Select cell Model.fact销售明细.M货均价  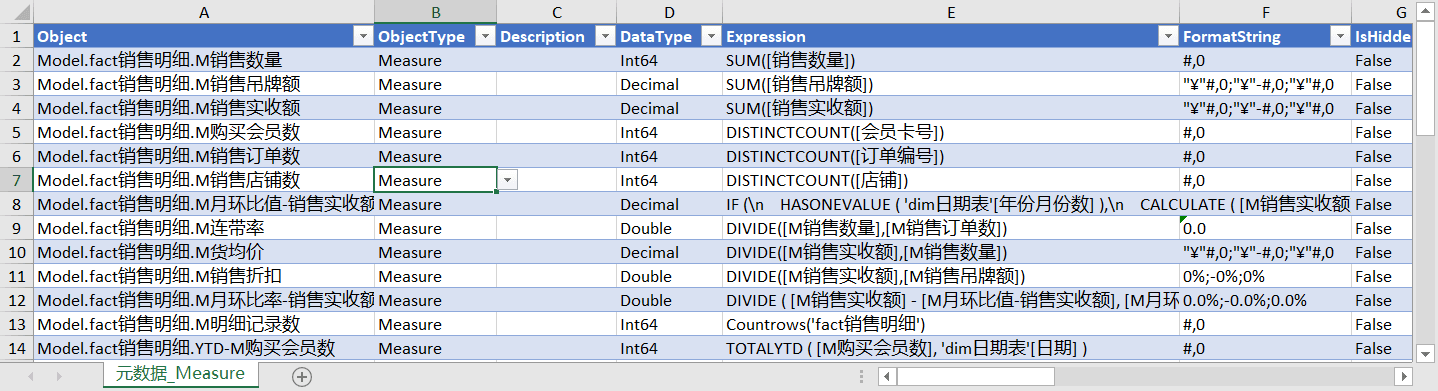coord(204,252)
